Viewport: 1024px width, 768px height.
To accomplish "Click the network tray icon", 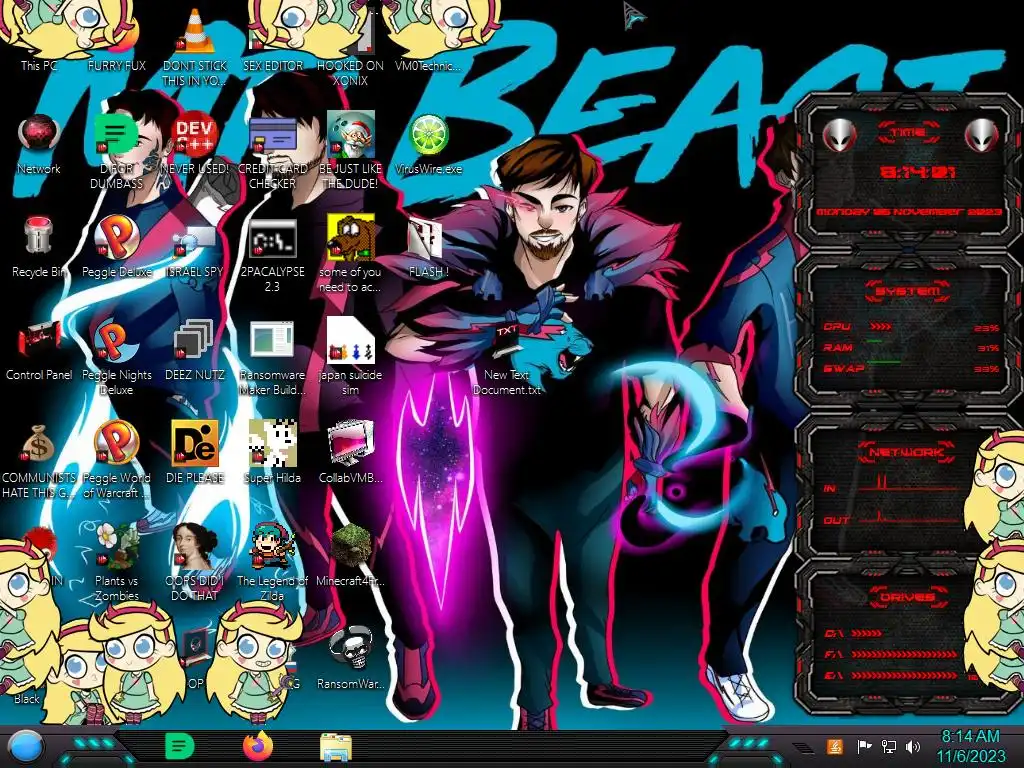I will [x=888, y=746].
